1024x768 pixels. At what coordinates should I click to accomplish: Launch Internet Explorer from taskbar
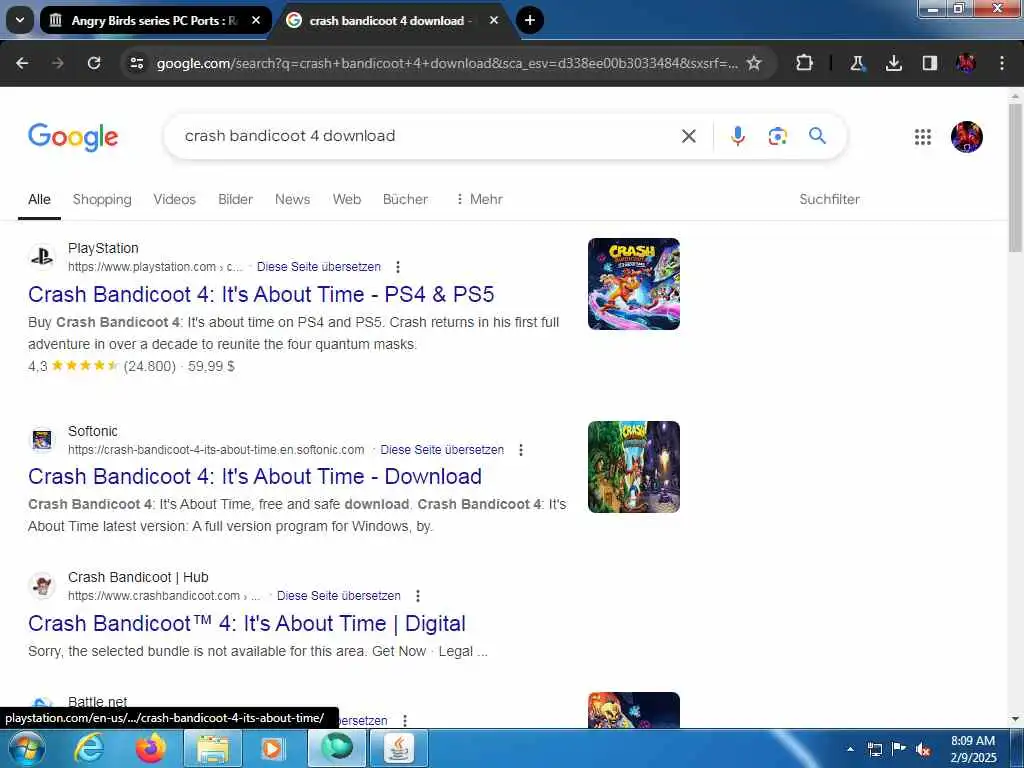click(x=89, y=748)
